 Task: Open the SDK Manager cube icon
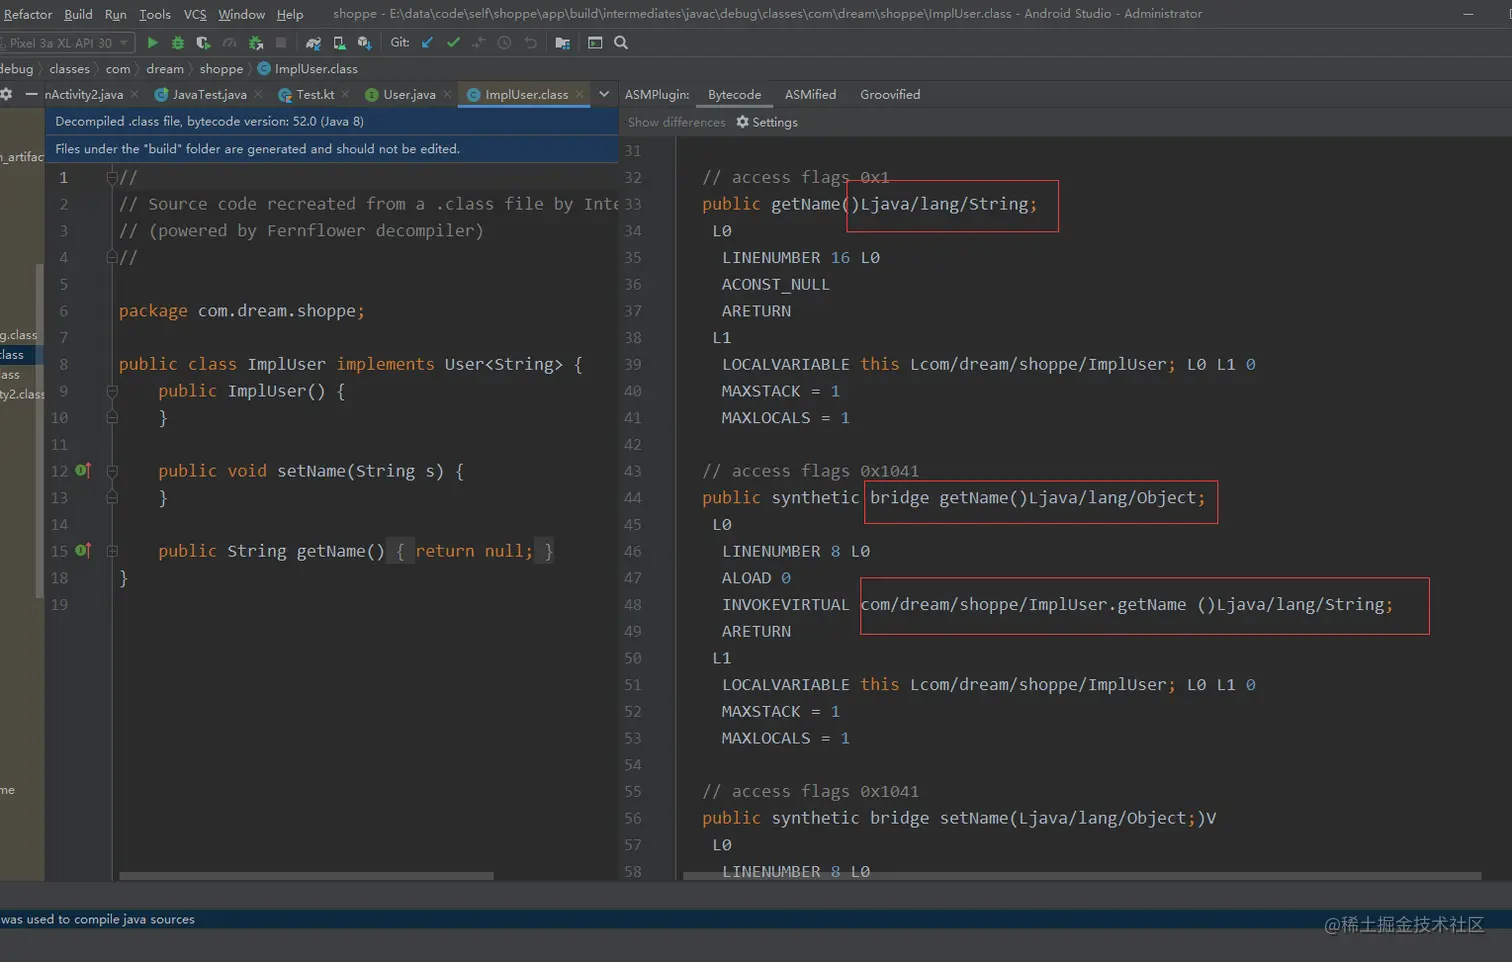click(x=365, y=43)
